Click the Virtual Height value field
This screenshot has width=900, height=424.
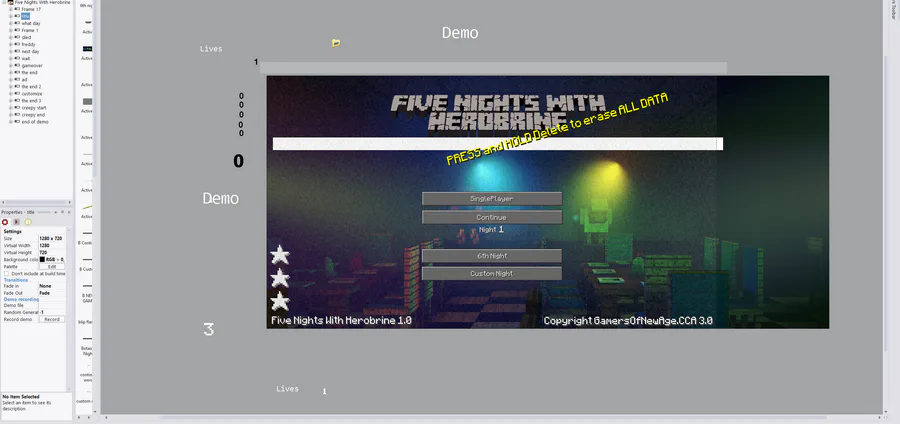[x=52, y=252]
